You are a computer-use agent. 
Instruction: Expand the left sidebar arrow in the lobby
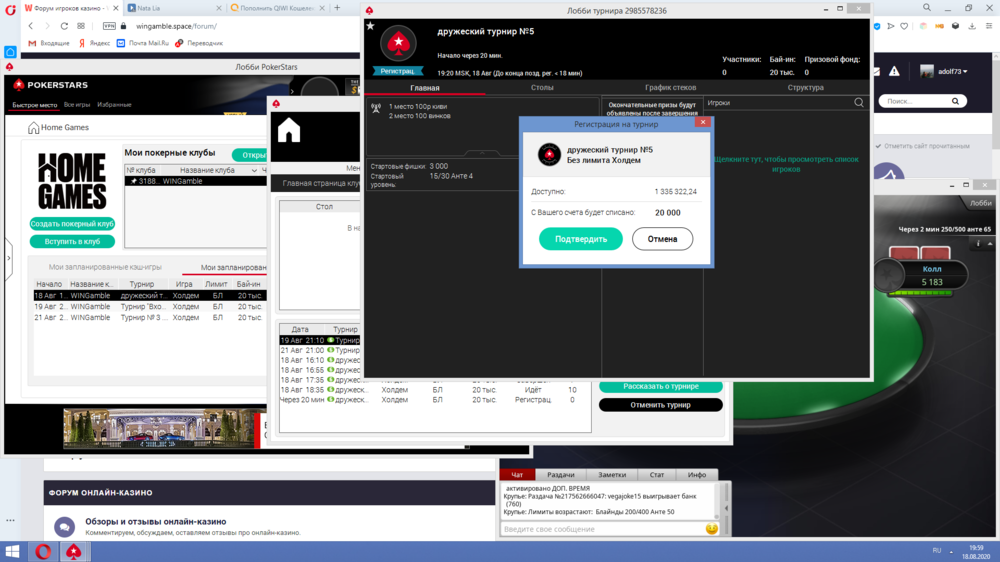(8, 258)
